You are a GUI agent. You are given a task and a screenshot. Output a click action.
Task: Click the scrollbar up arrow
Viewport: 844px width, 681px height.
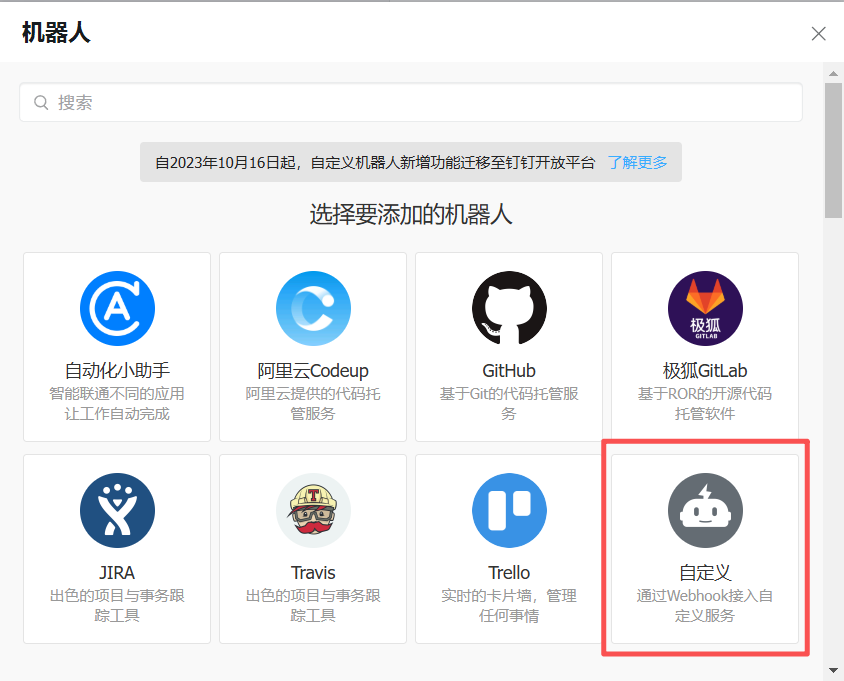833,73
